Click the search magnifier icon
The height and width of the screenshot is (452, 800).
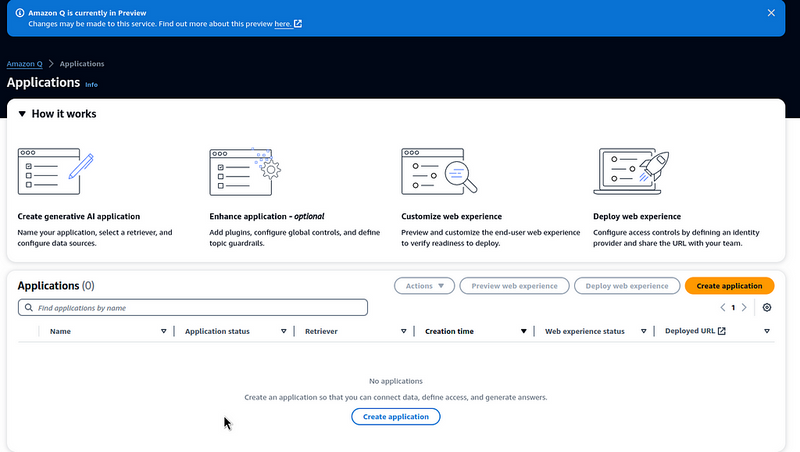[29, 308]
